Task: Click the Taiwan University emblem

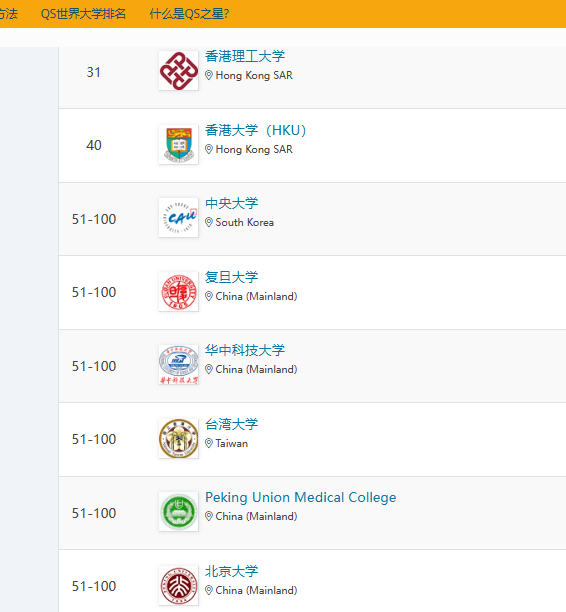Action: click(x=178, y=438)
